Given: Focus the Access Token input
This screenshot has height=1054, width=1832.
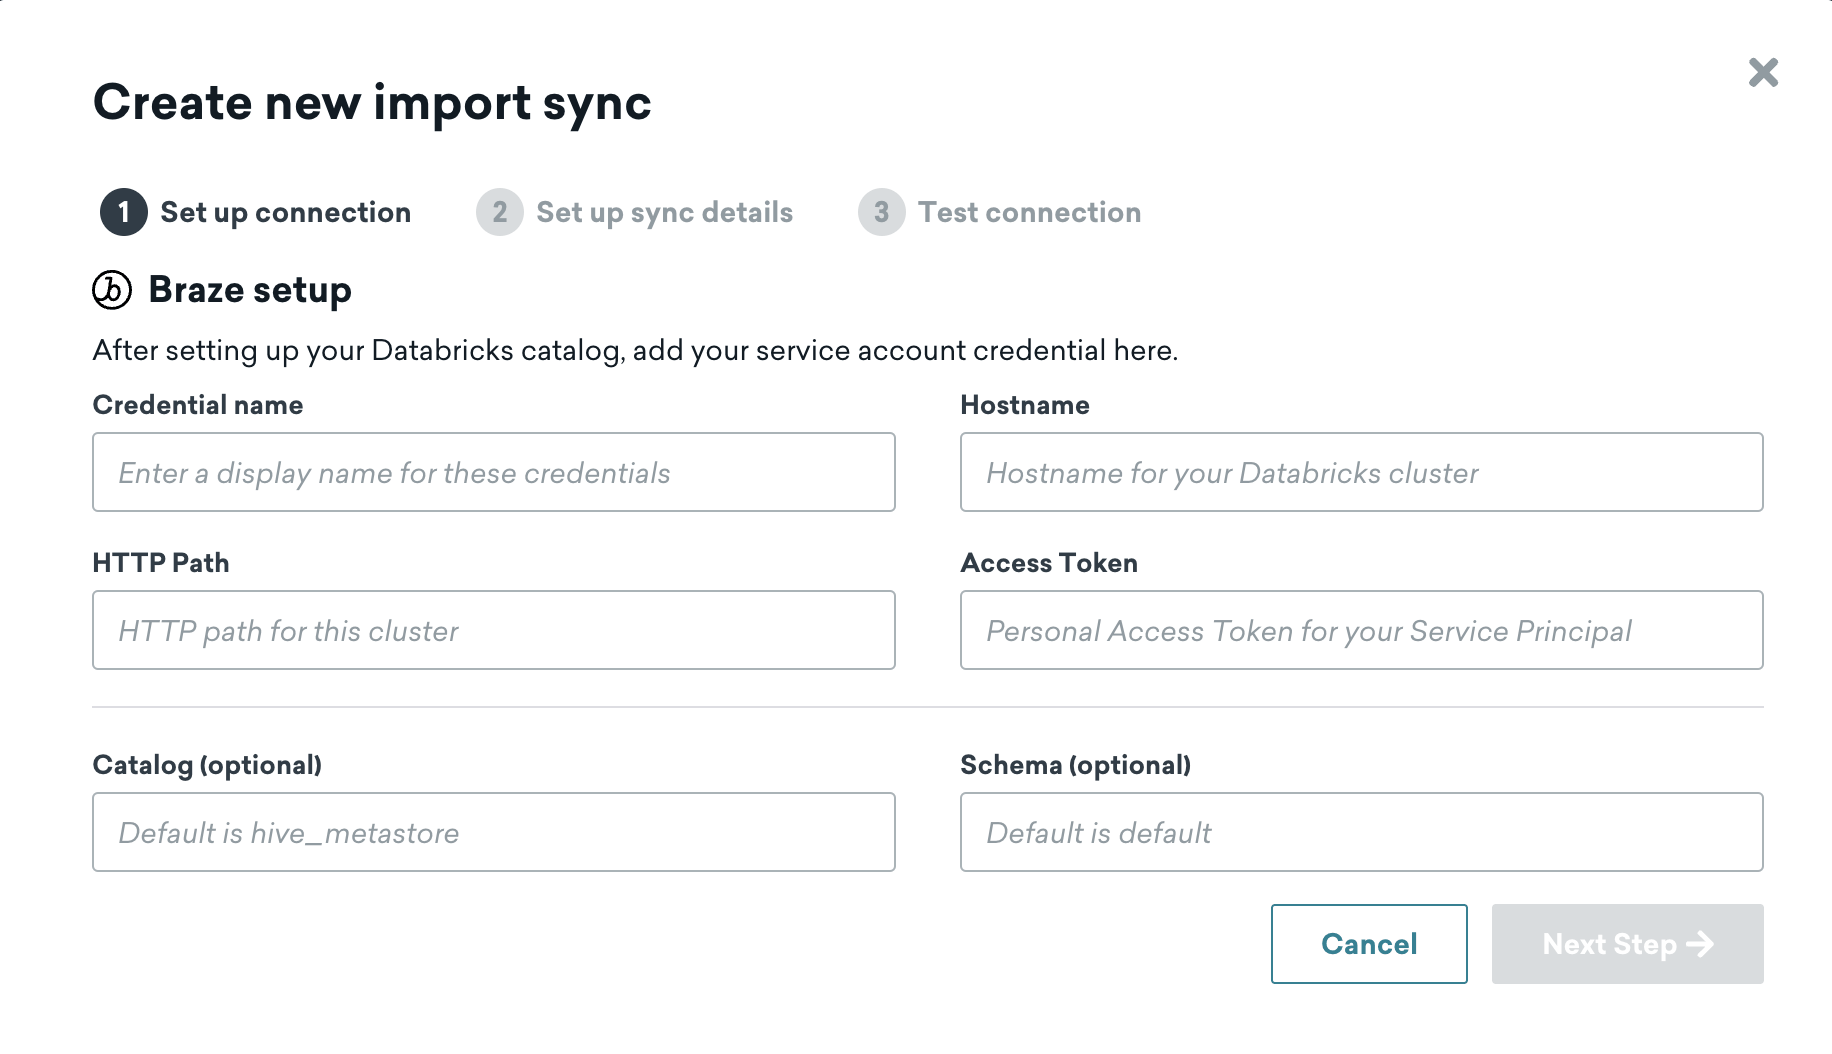Looking at the screenshot, I should click(x=1361, y=630).
